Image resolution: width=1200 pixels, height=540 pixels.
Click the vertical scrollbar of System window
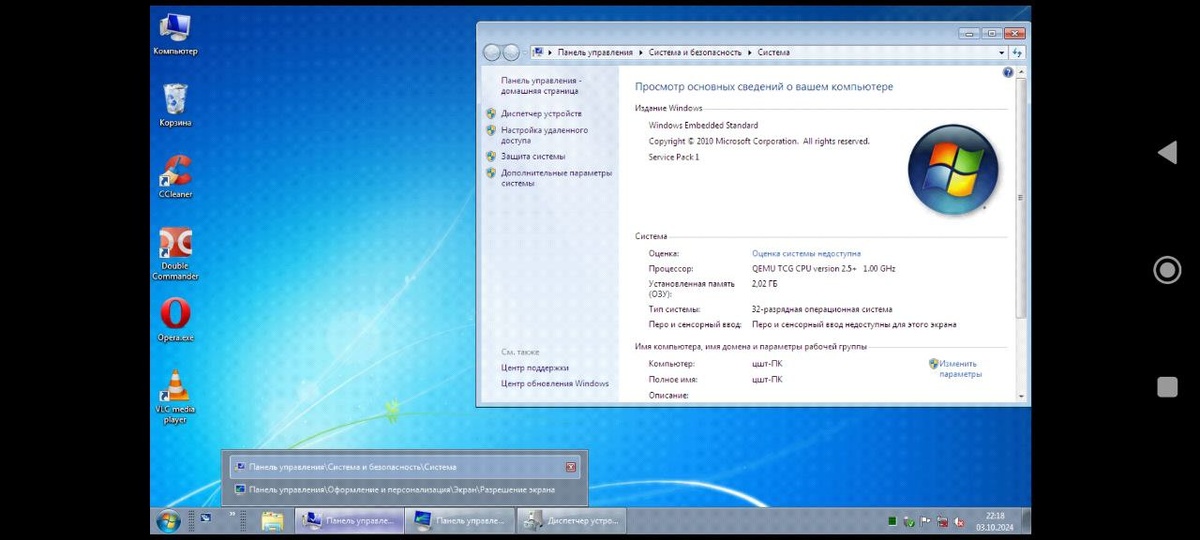(x=1020, y=200)
